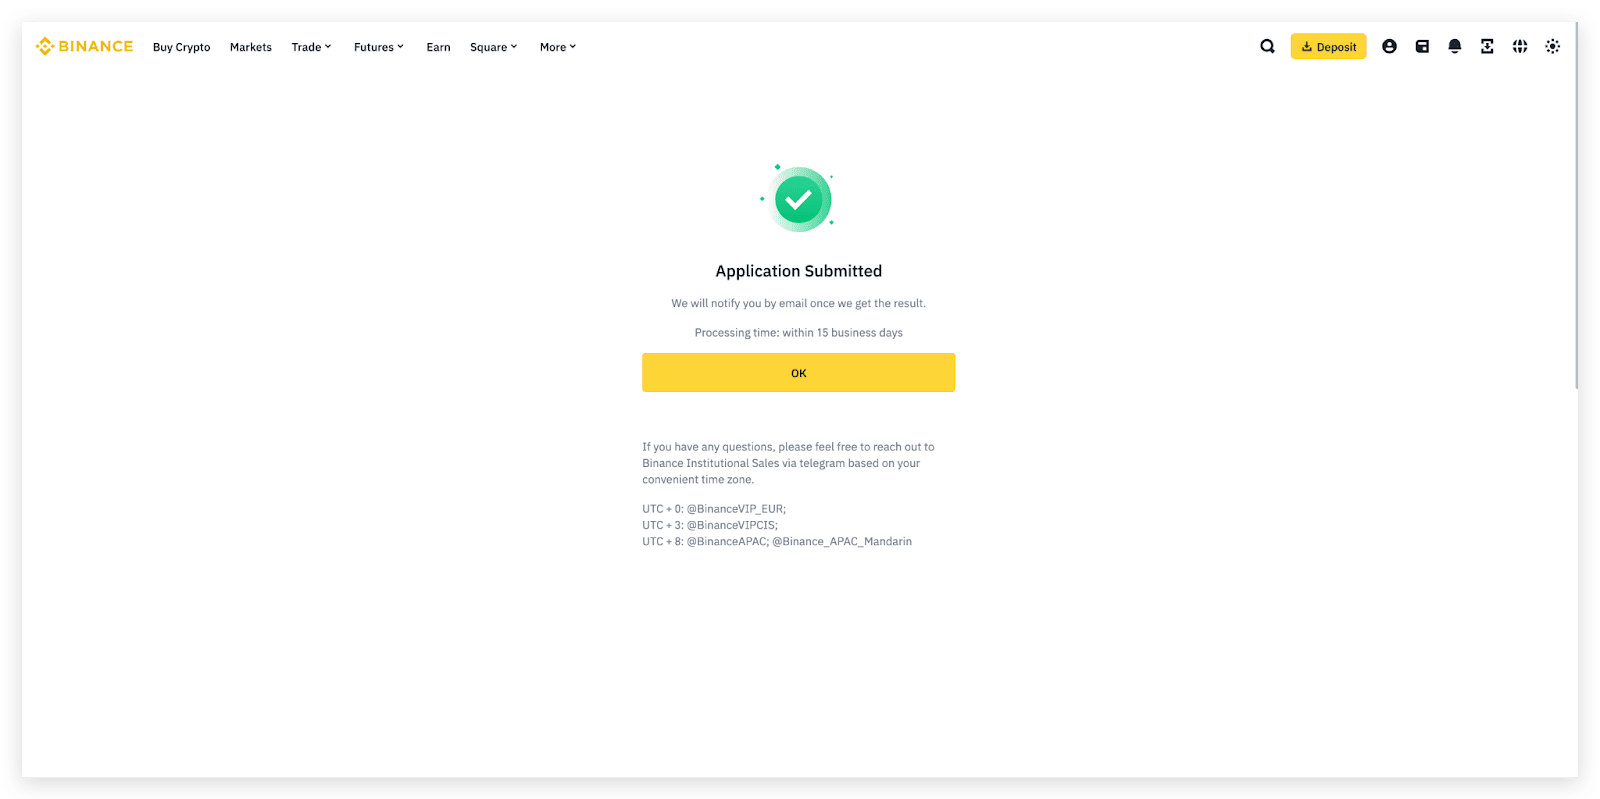Viewport: 1600px width, 799px height.
Task: Expand the Square dropdown
Action: point(494,47)
